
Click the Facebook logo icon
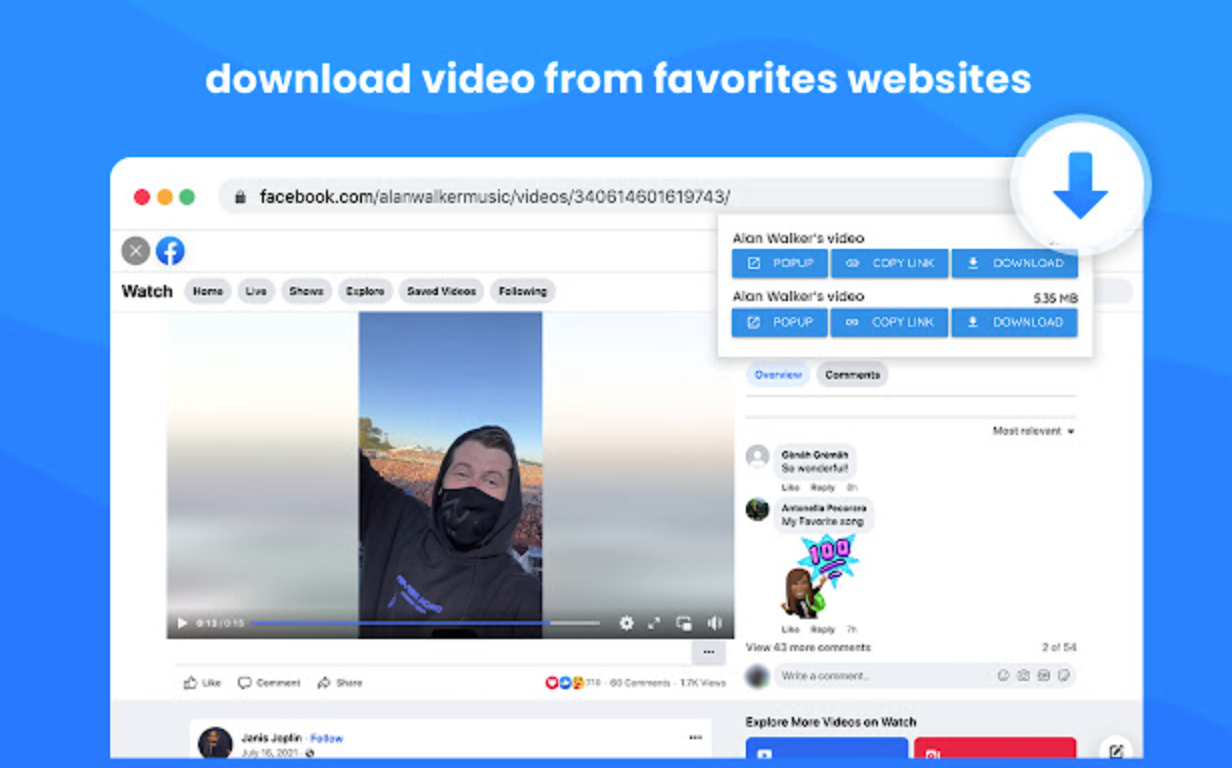170,250
